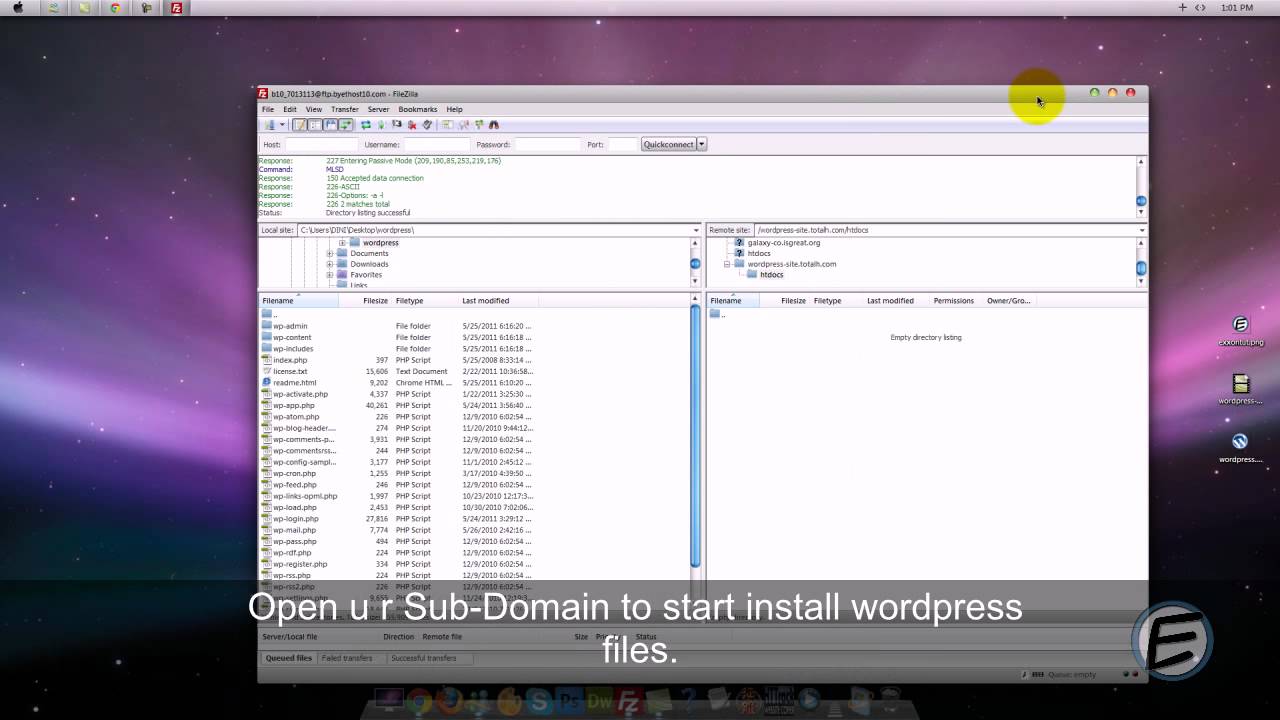The width and height of the screenshot is (1280, 720).
Task: Select wp-cron.php in local list
Action: [294, 474]
